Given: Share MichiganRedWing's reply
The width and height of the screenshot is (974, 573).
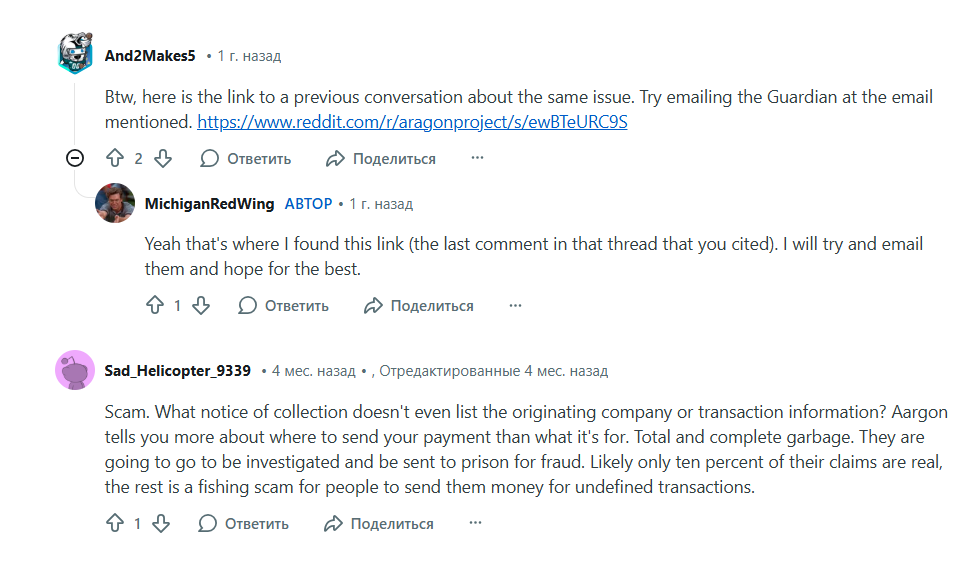Looking at the screenshot, I should [419, 305].
